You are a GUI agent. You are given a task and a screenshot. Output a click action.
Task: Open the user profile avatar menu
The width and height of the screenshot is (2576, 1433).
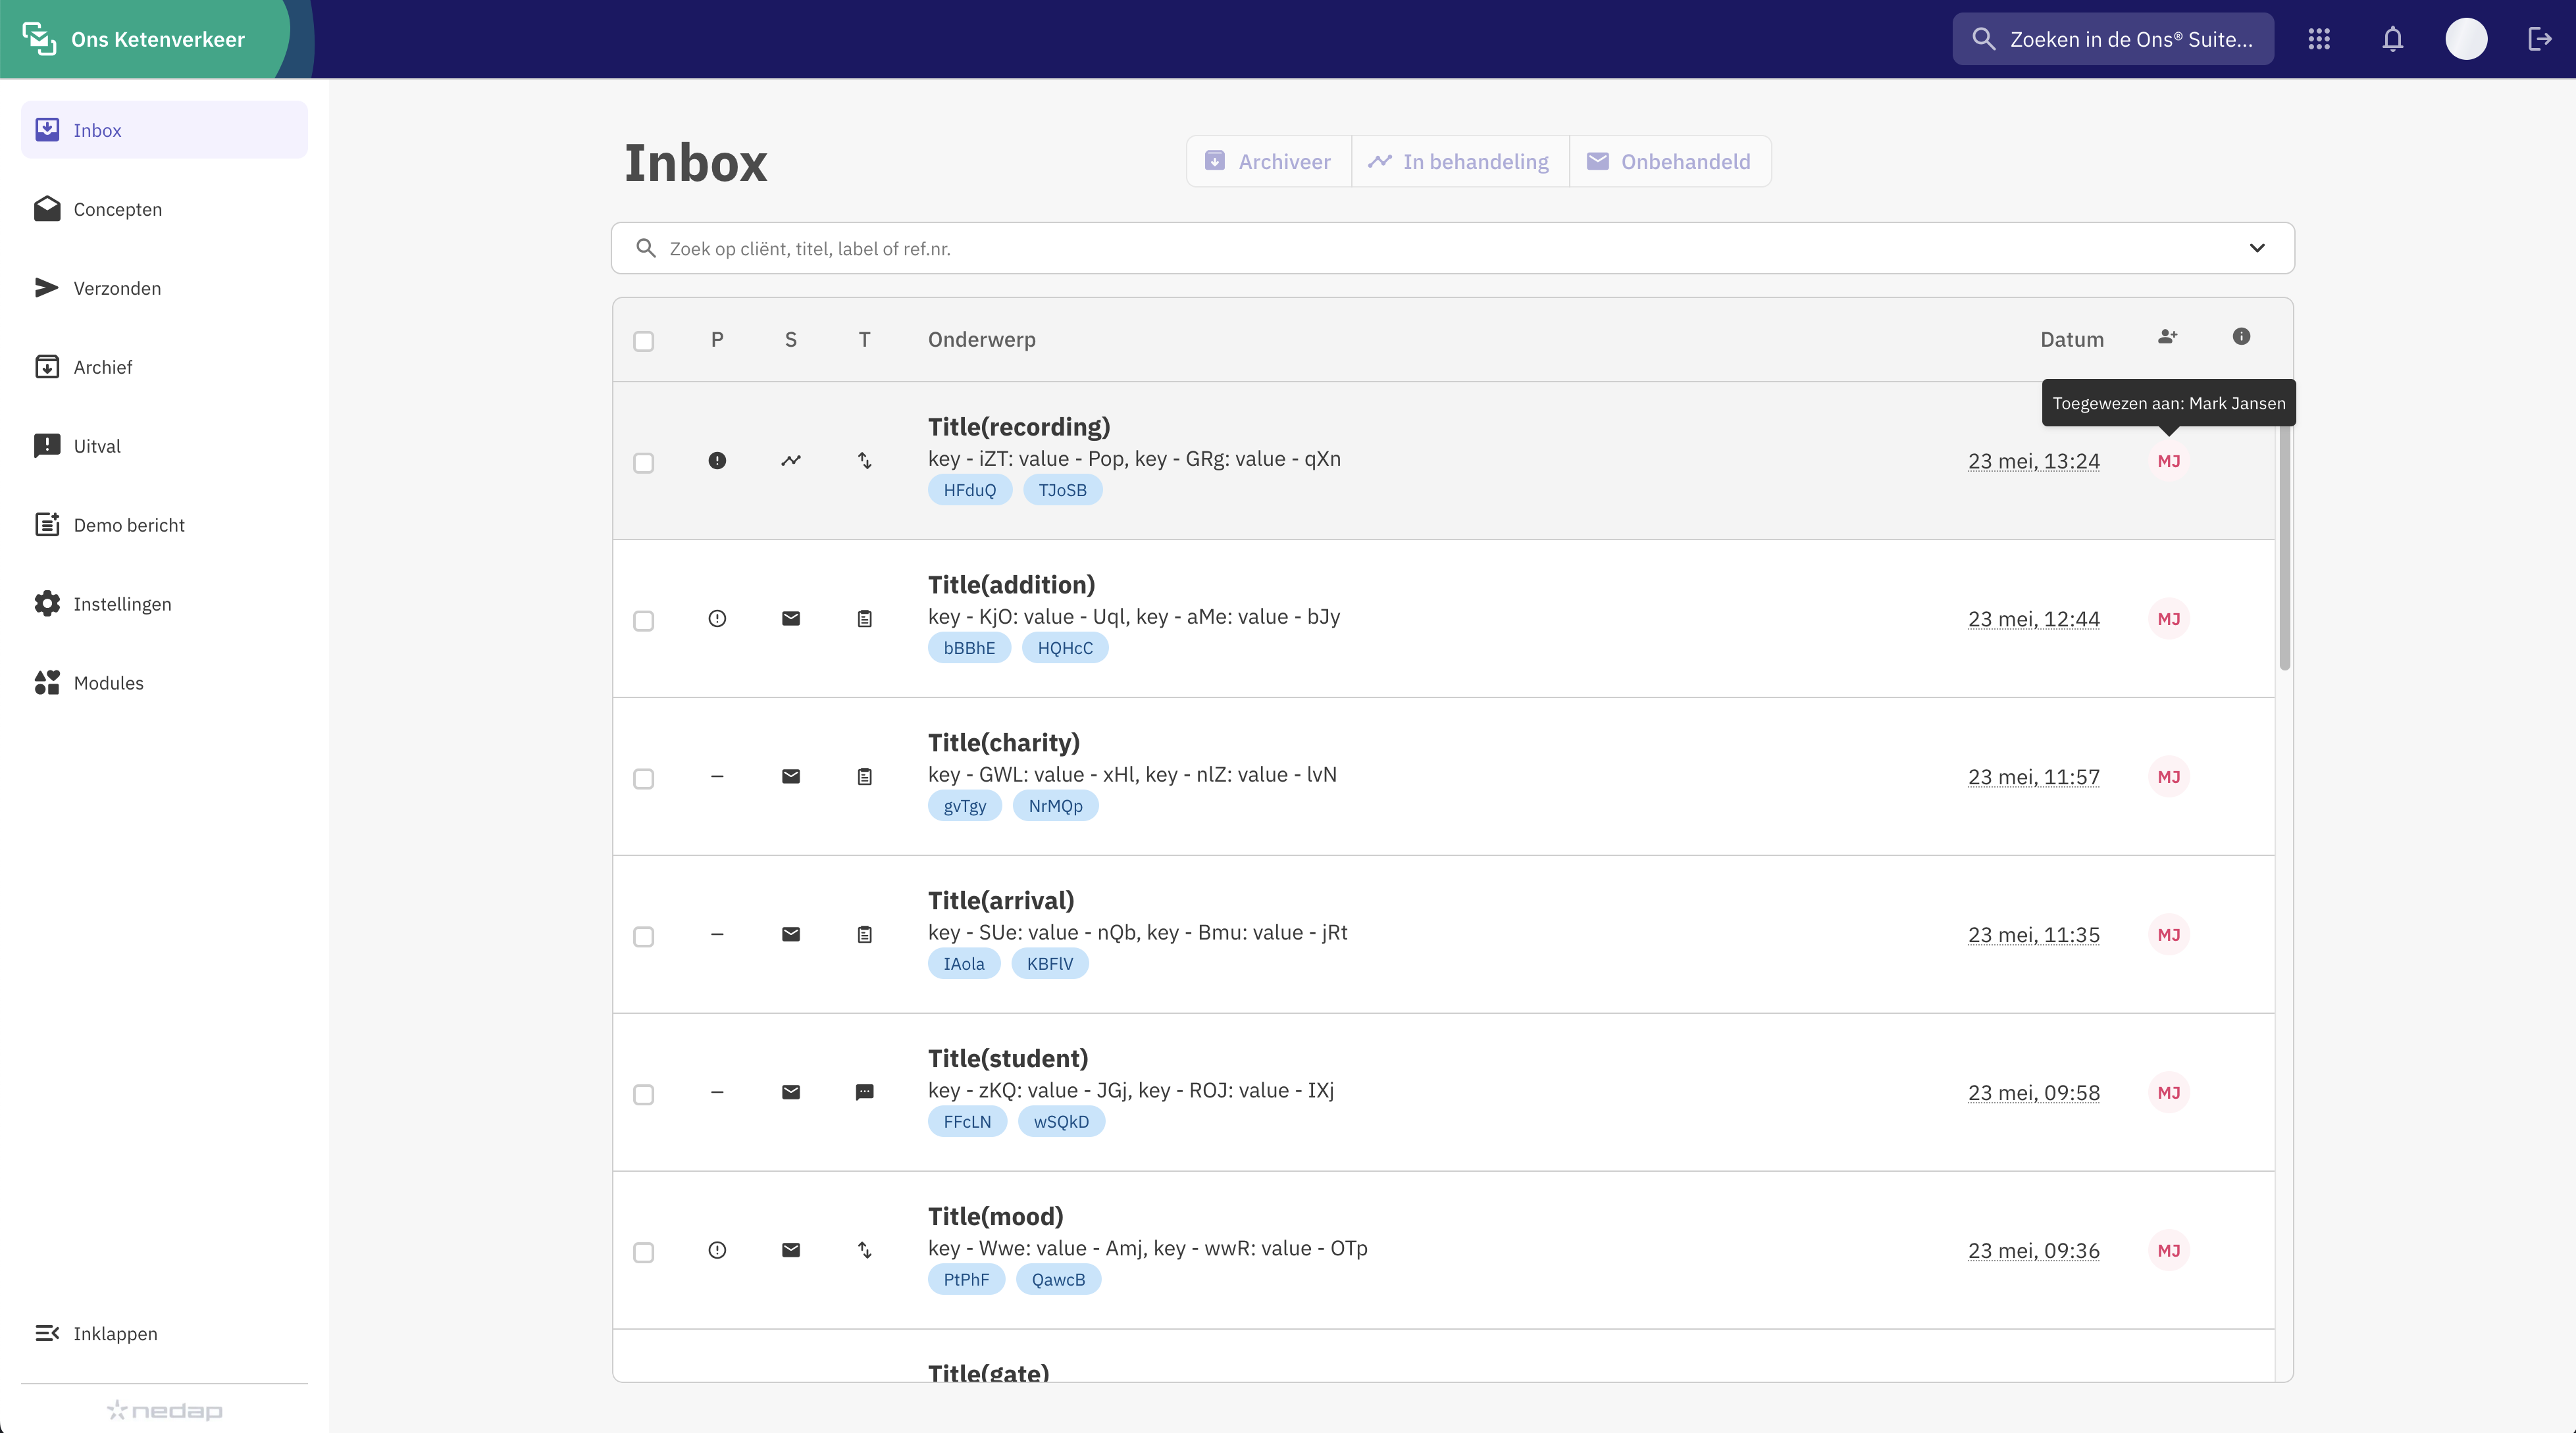click(x=2466, y=39)
